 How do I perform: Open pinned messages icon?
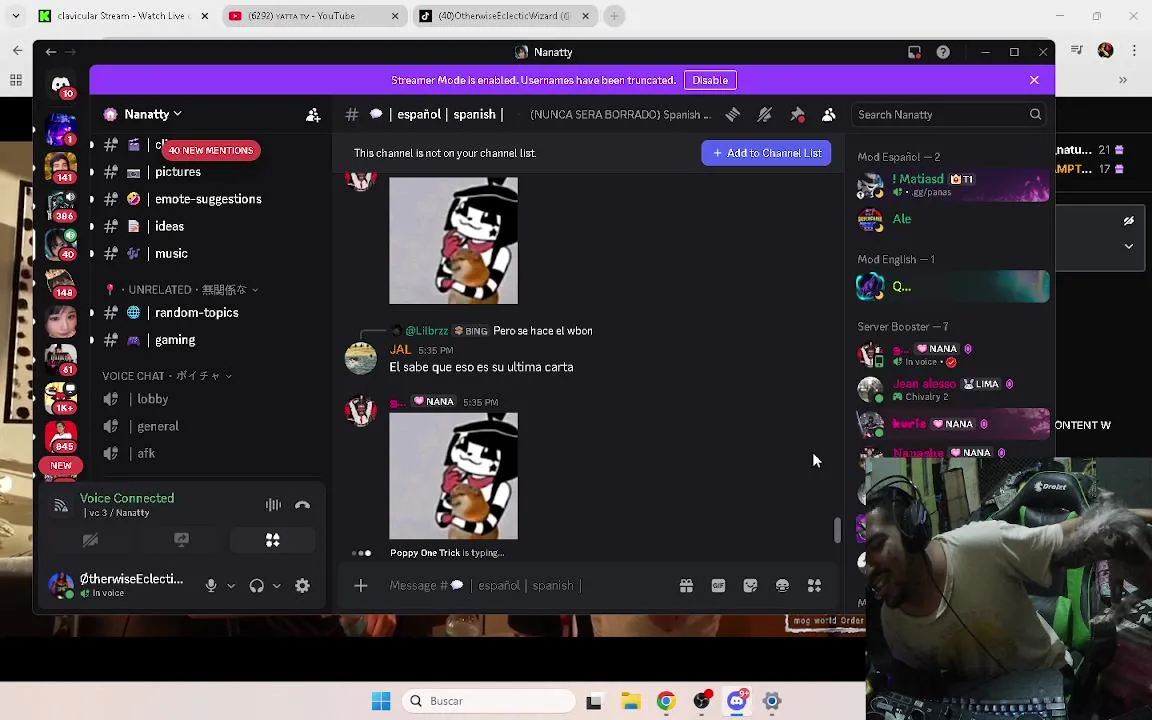tap(797, 115)
